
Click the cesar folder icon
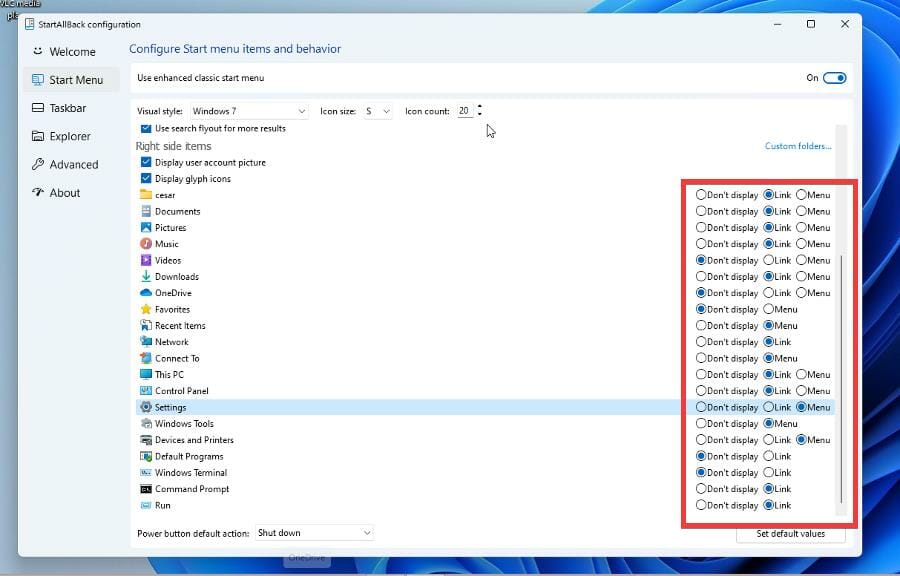(x=146, y=194)
